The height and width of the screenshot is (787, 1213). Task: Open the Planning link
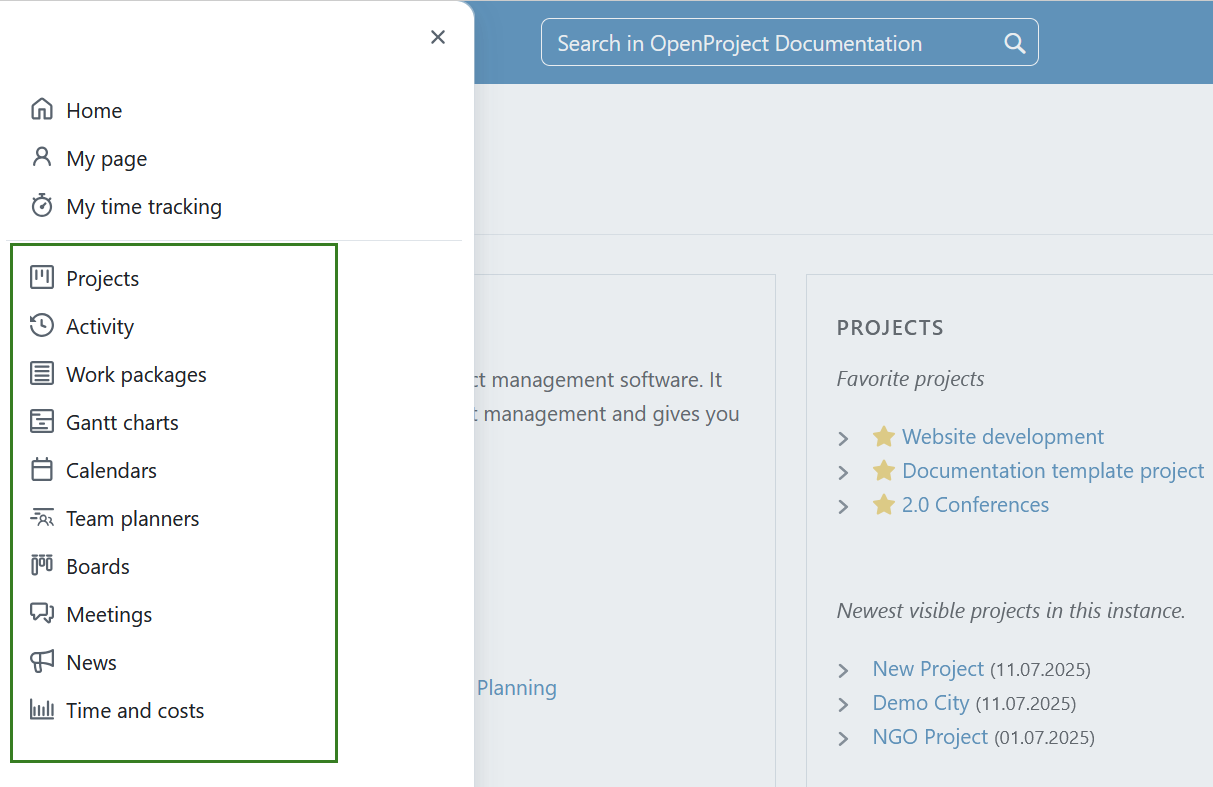tap(517, 687)
